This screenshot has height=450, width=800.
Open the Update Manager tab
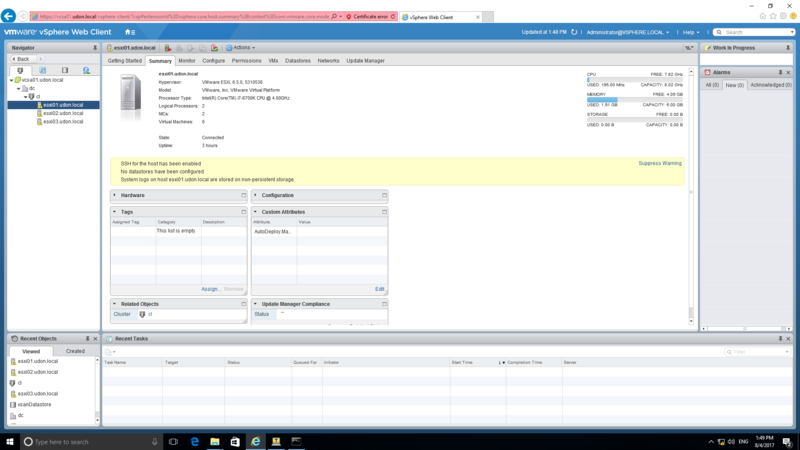click(x=365, y=61)
